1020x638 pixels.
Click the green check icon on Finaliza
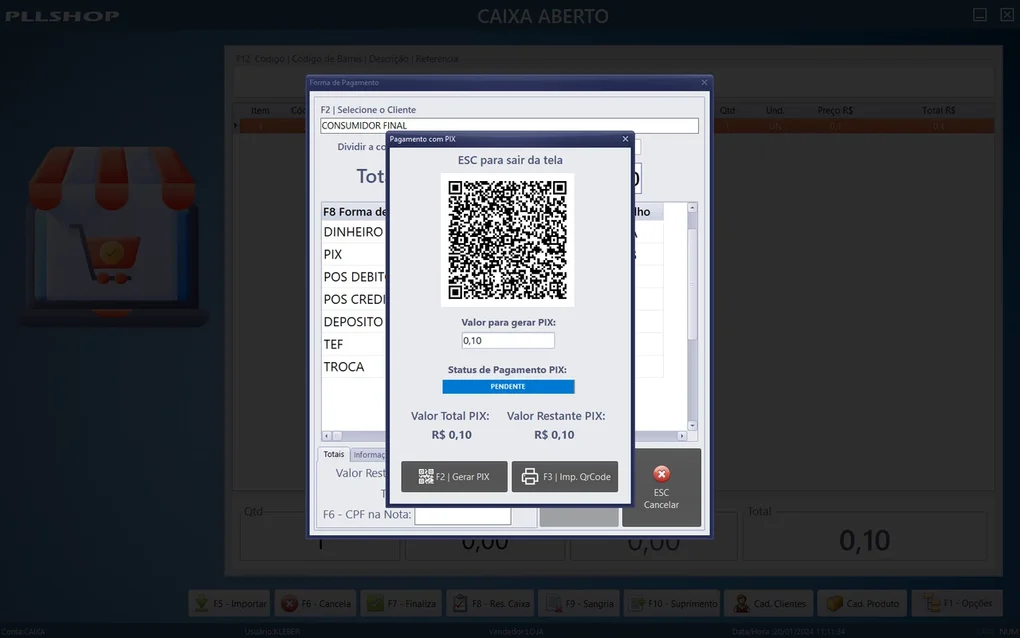point(375,604)
